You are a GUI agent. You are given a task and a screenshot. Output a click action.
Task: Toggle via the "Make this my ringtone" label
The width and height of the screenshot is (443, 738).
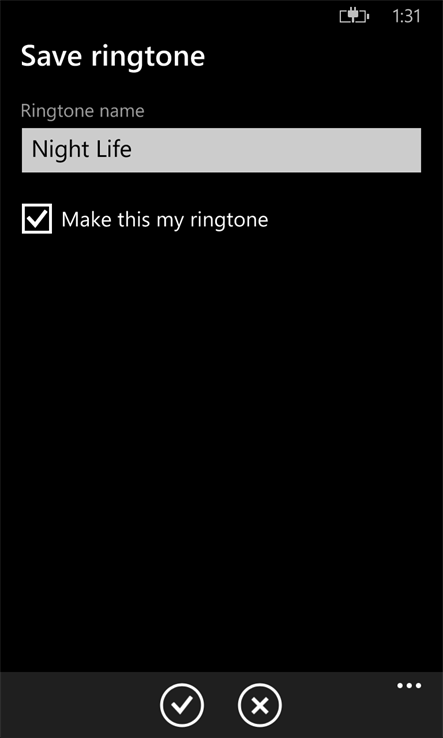(x=165, y=220)
